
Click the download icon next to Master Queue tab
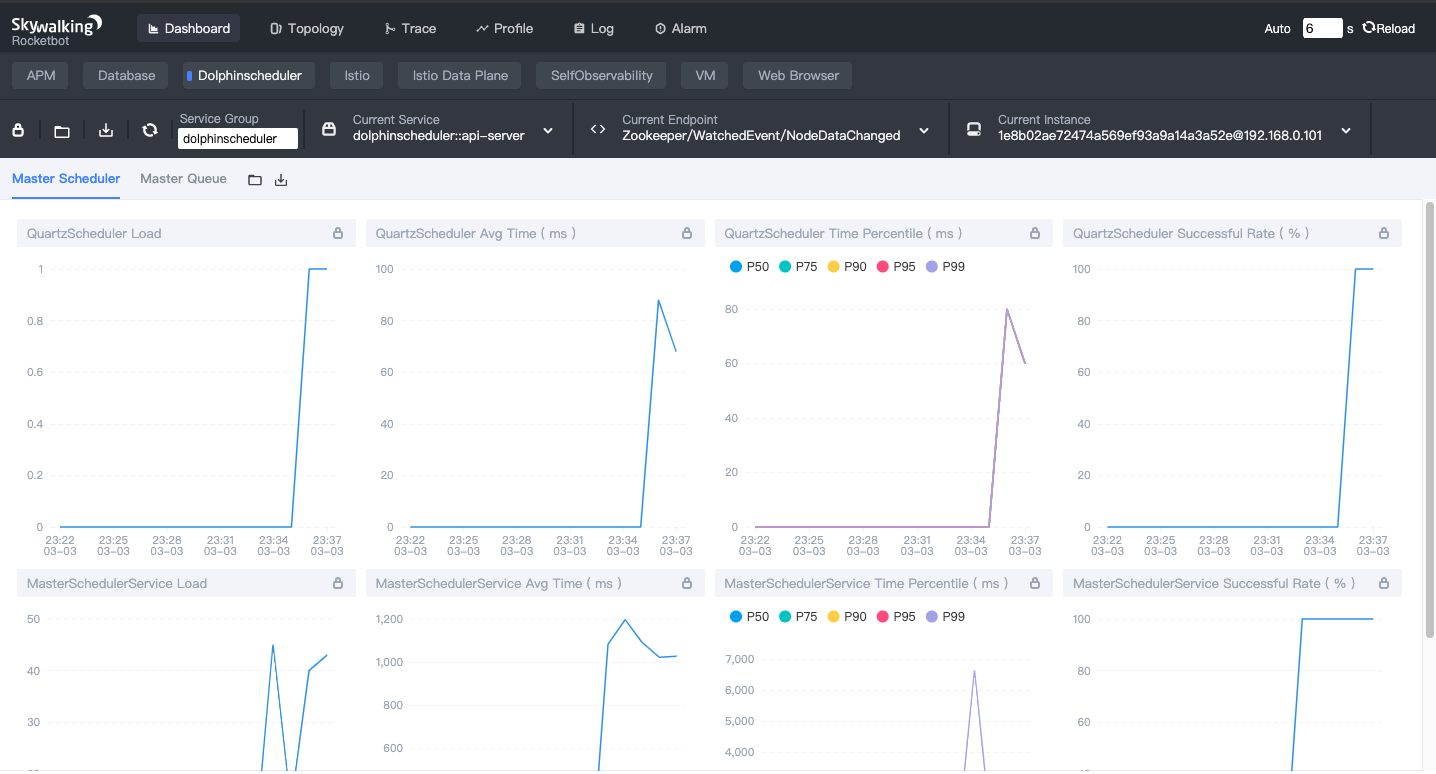(281, 180)
